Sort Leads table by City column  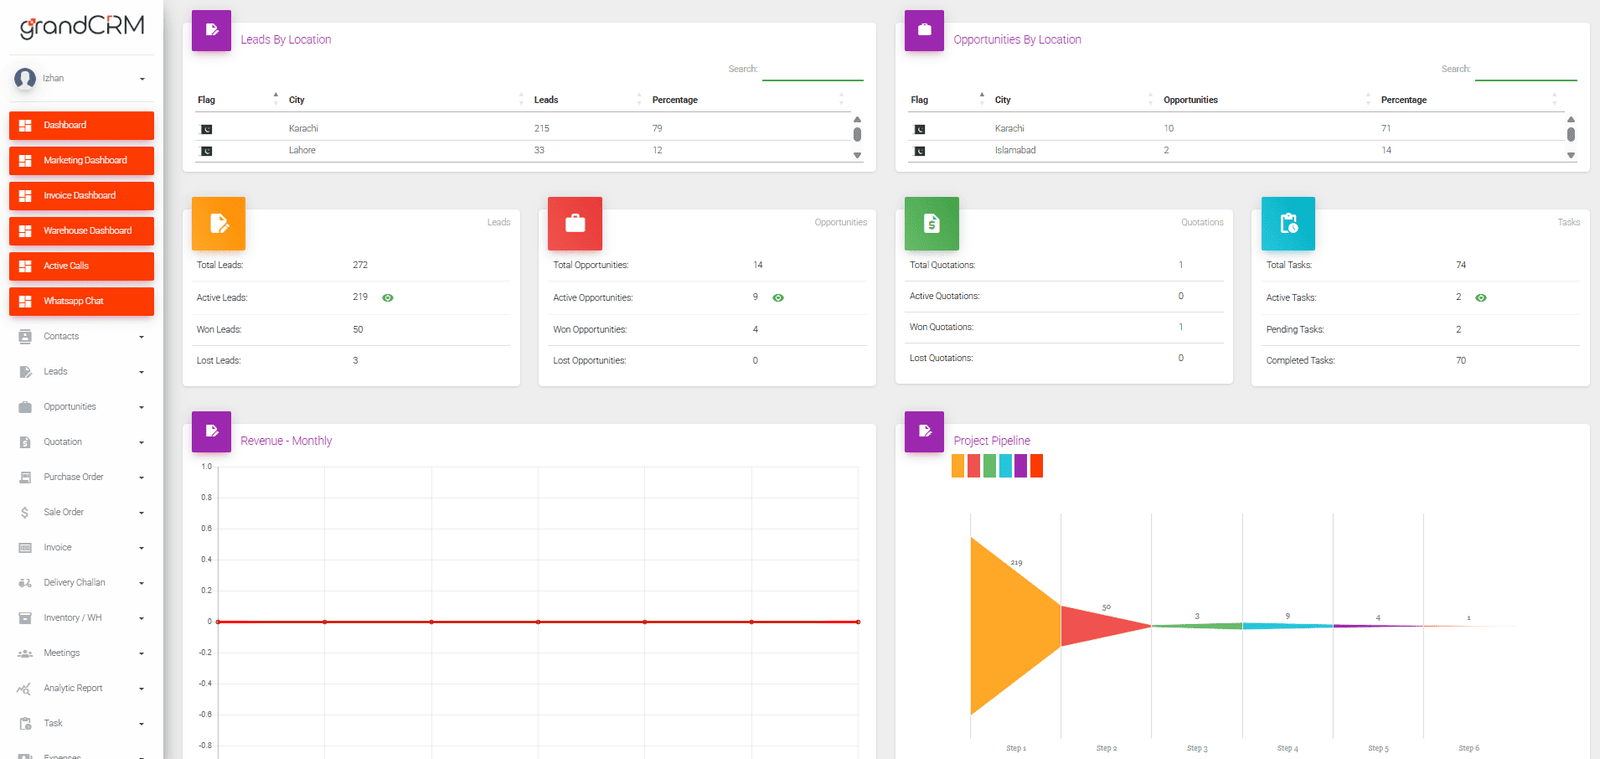(297, 100)
